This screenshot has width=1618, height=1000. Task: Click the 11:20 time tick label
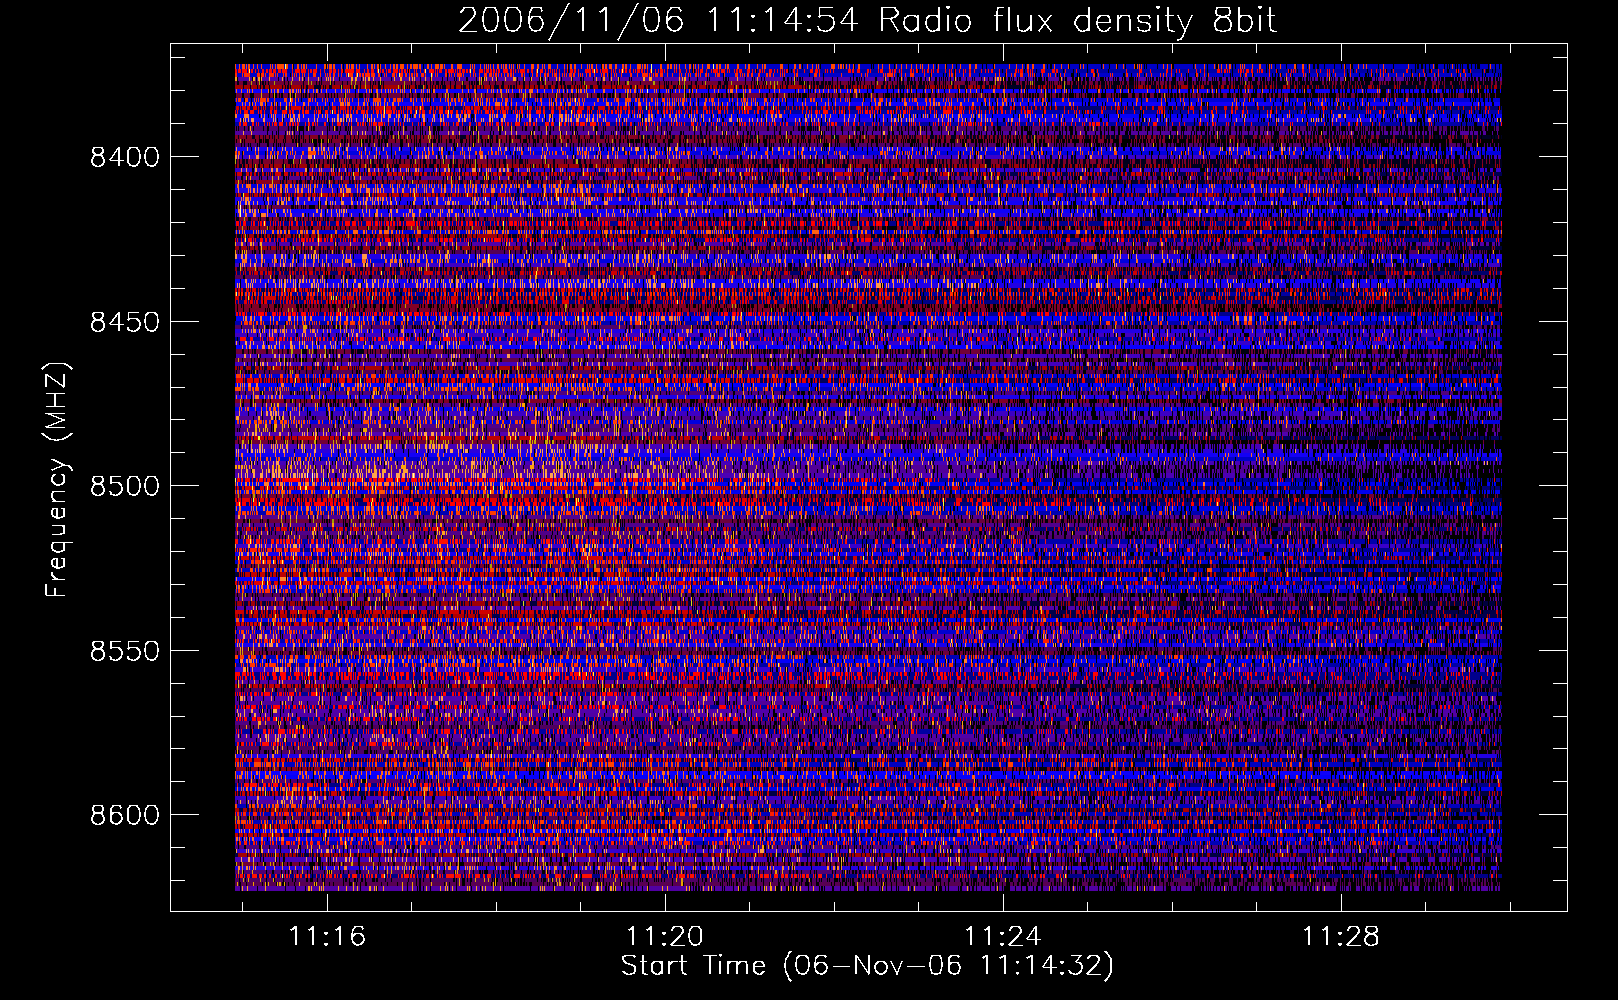pyautogui.click(x=665, y=937)
